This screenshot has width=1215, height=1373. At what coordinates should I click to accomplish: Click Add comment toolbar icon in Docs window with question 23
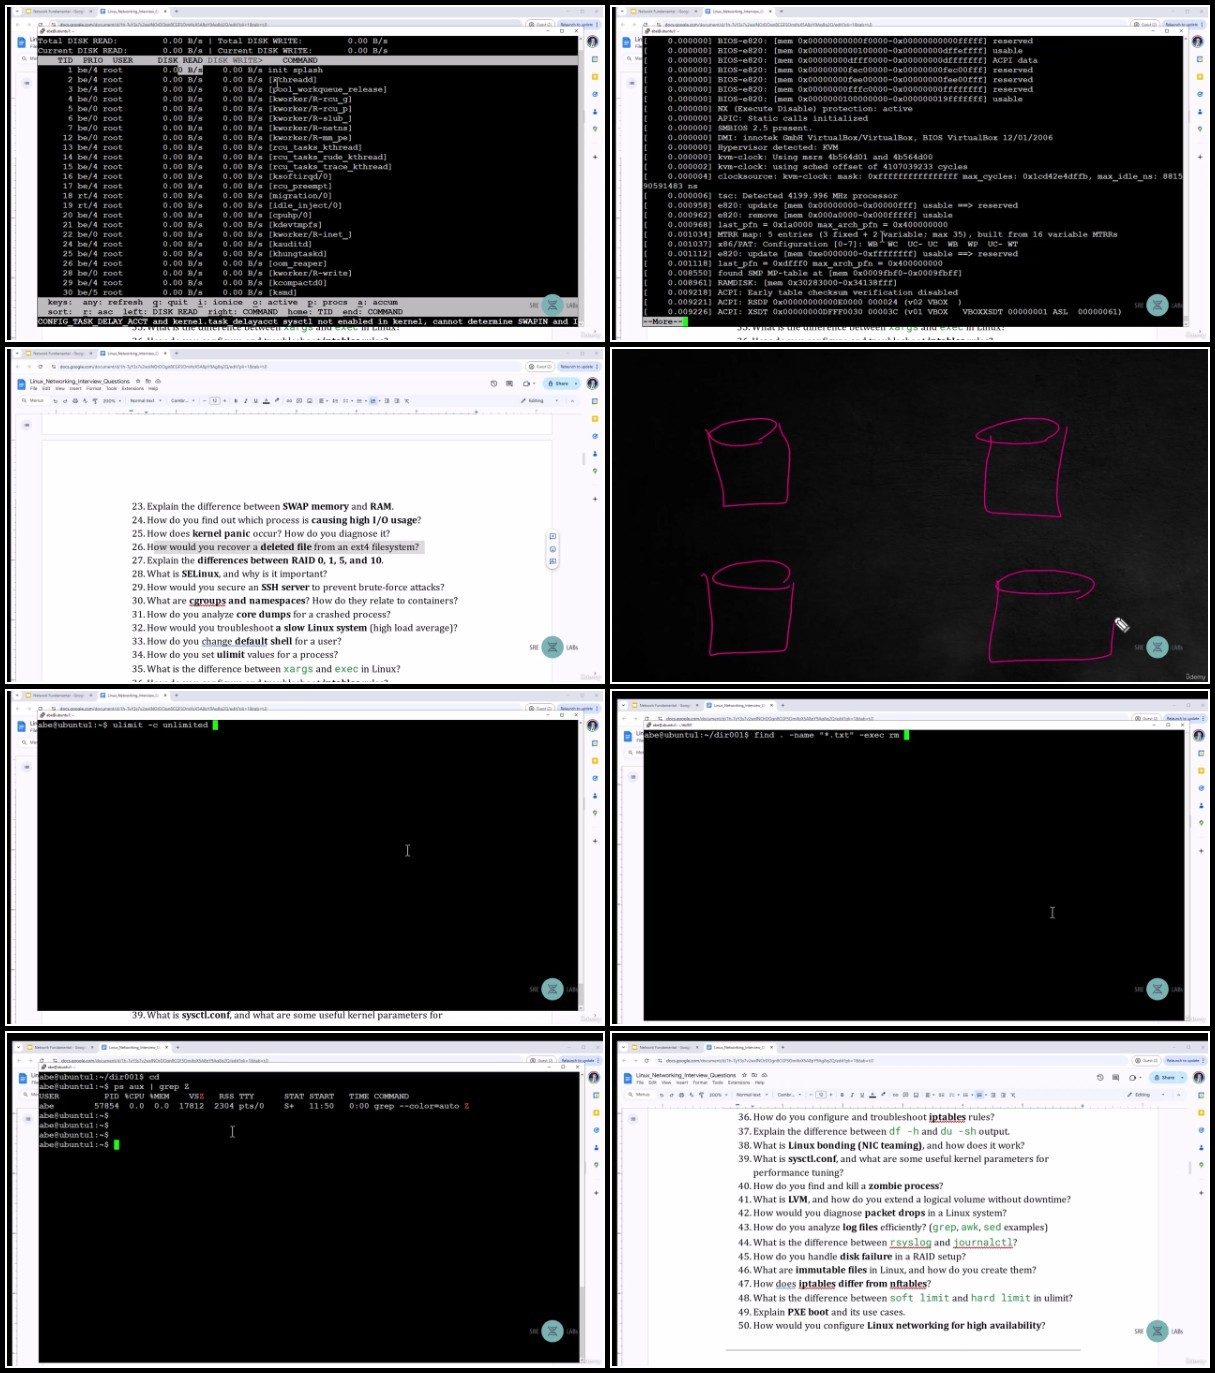click(x=299, y=400)
